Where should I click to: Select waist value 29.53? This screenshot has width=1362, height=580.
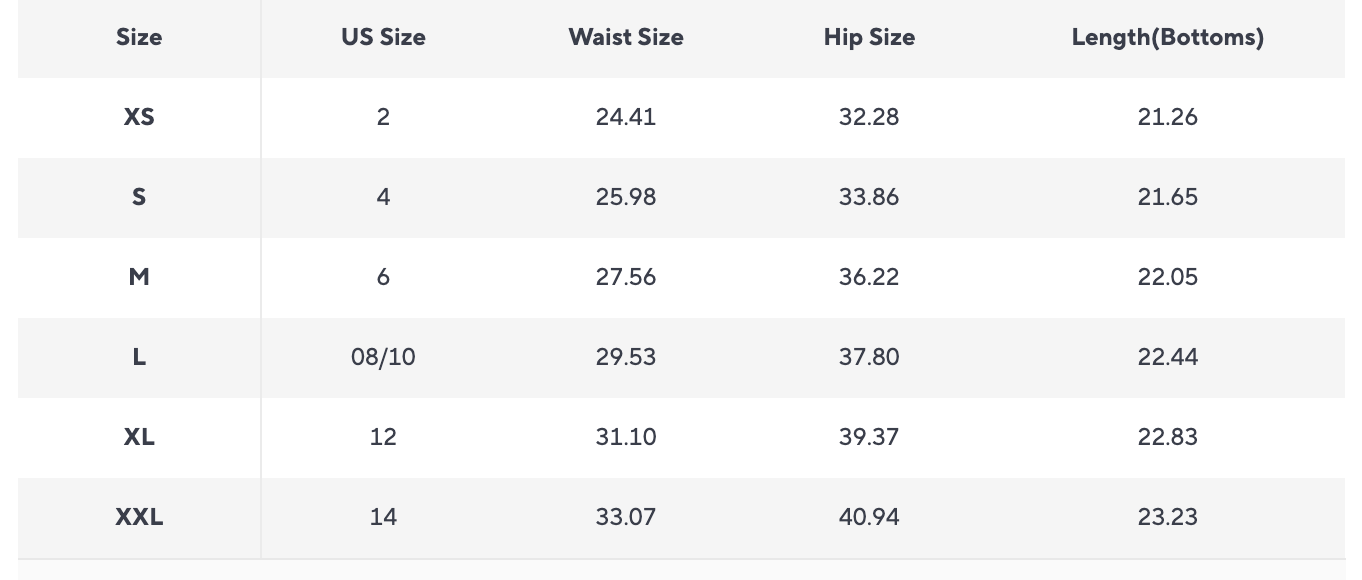tap(626, 357)
